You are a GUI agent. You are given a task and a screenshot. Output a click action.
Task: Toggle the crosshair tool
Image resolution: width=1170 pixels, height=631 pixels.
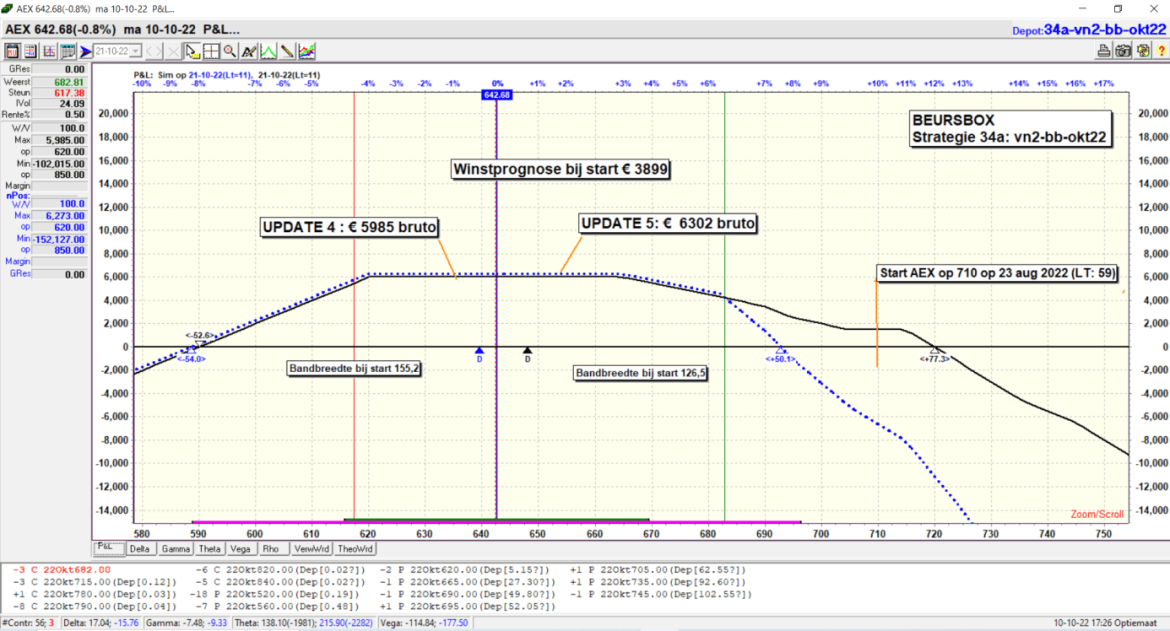211,51
